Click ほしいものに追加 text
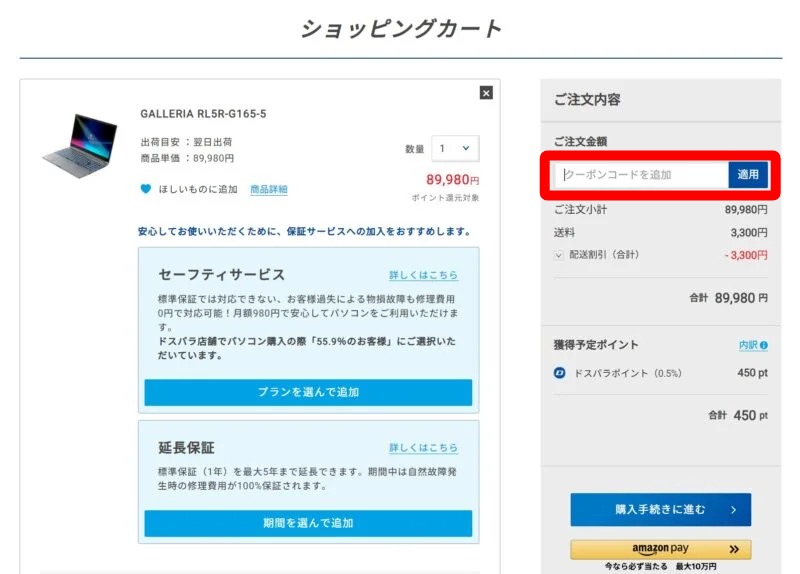 point(198,189)
